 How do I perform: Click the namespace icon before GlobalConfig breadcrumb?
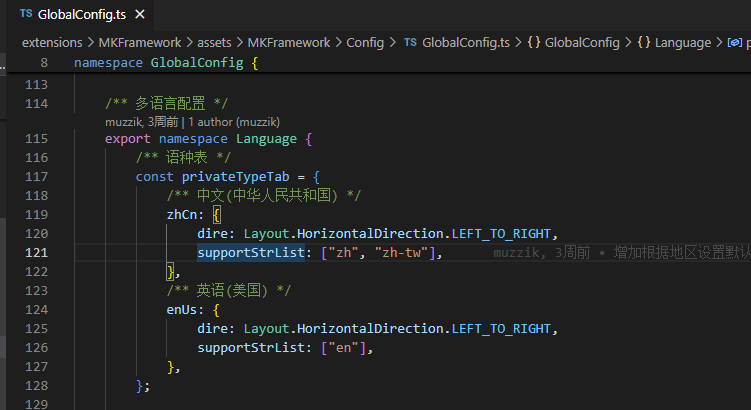[x=534, y=42]
